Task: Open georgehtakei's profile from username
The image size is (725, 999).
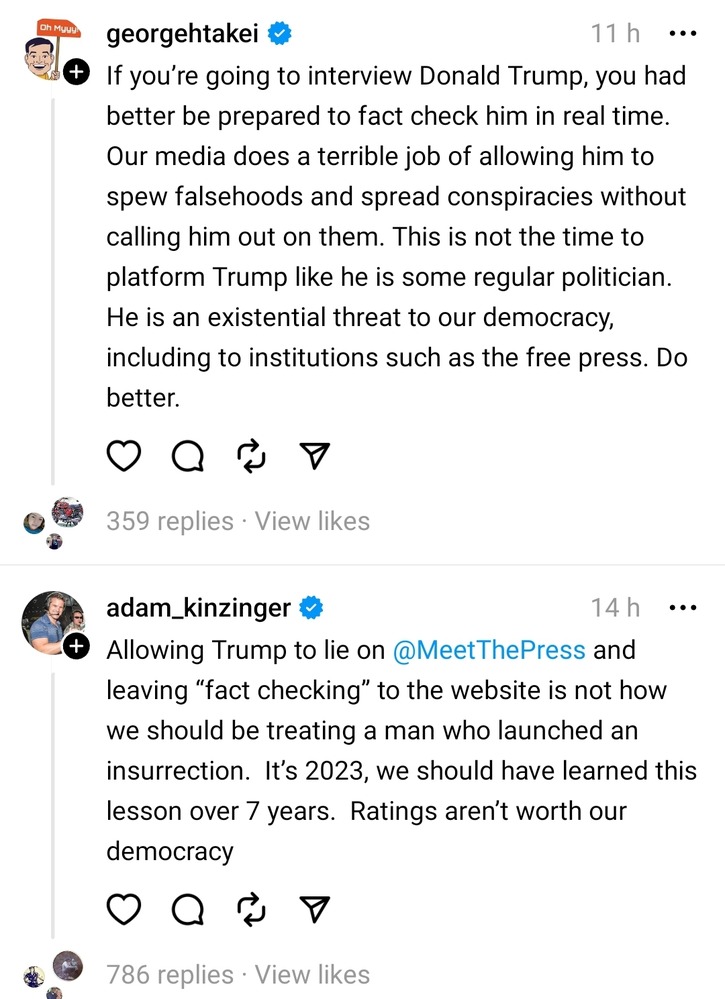Action: tap(182, 34)
